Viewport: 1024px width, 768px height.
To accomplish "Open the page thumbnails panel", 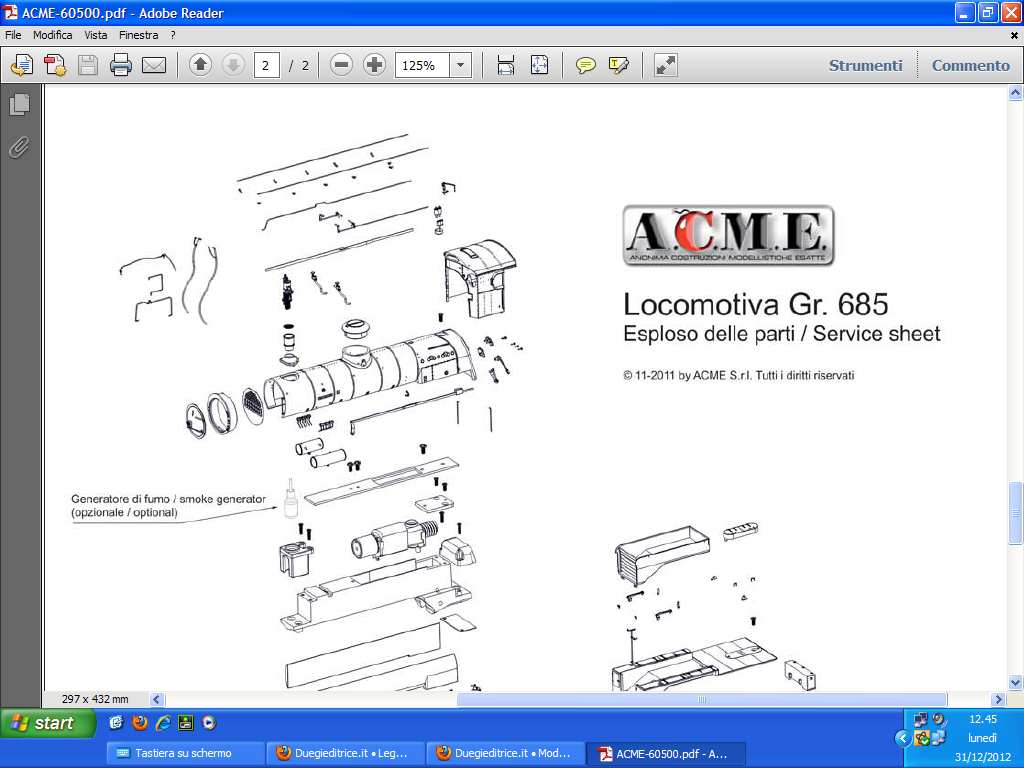I will coord(19,105).
